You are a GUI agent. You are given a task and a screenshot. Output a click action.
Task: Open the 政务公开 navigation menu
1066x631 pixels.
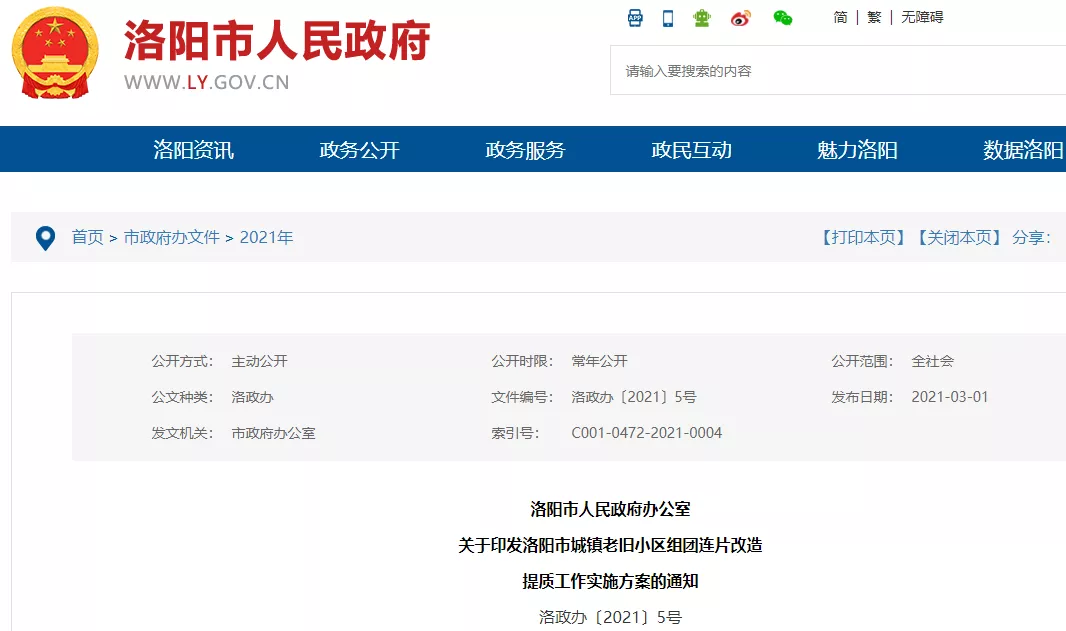coord(358,149)
